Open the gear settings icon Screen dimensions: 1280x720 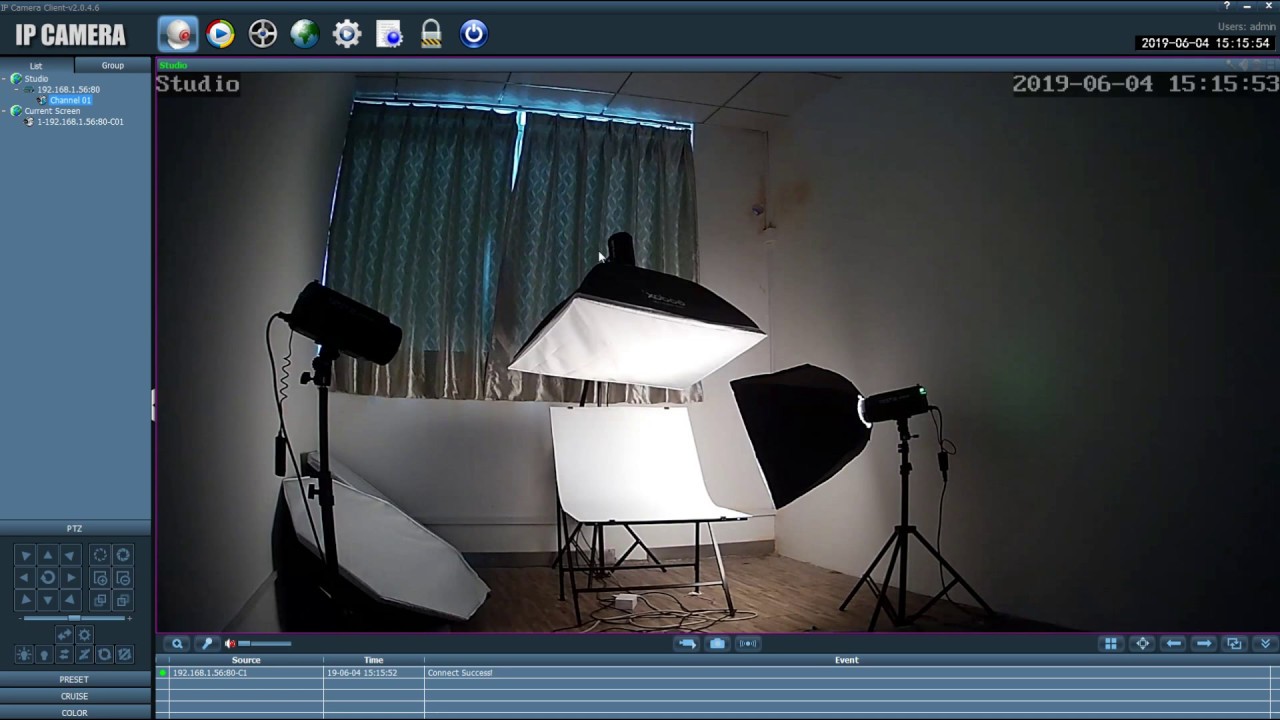pyautogui.click(x=346, y=34)
